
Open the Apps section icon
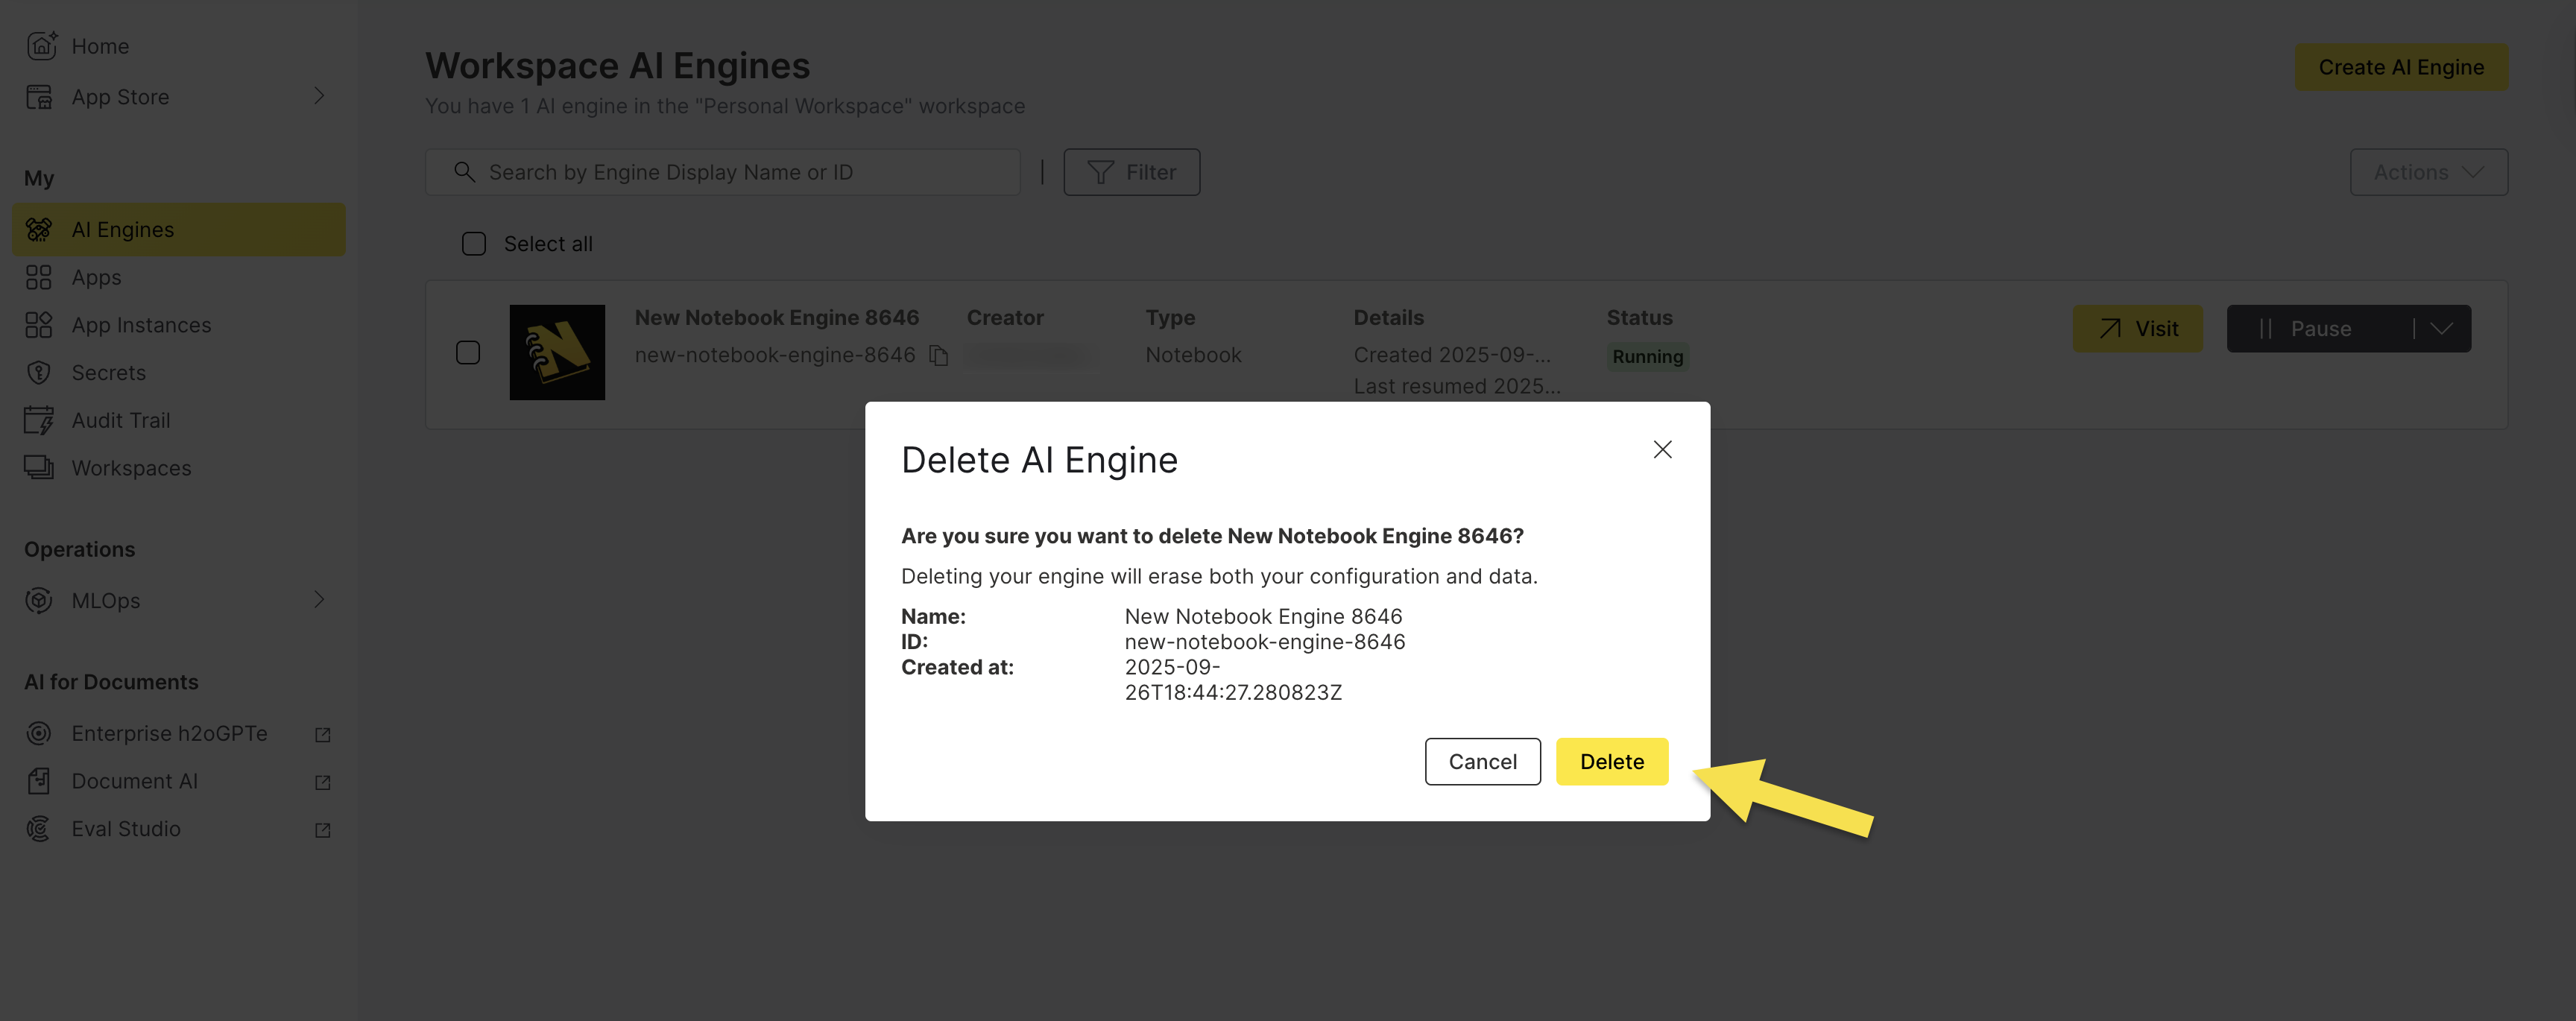click(x=39, y=277)
